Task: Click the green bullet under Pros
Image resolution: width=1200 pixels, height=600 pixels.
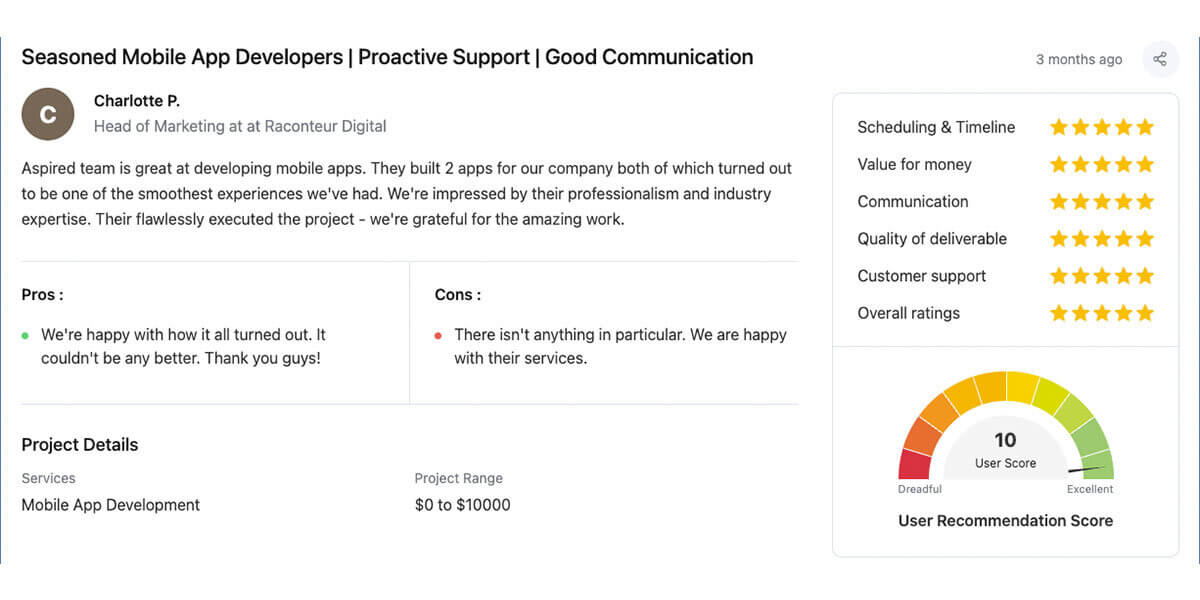Action: click(25, 335)
